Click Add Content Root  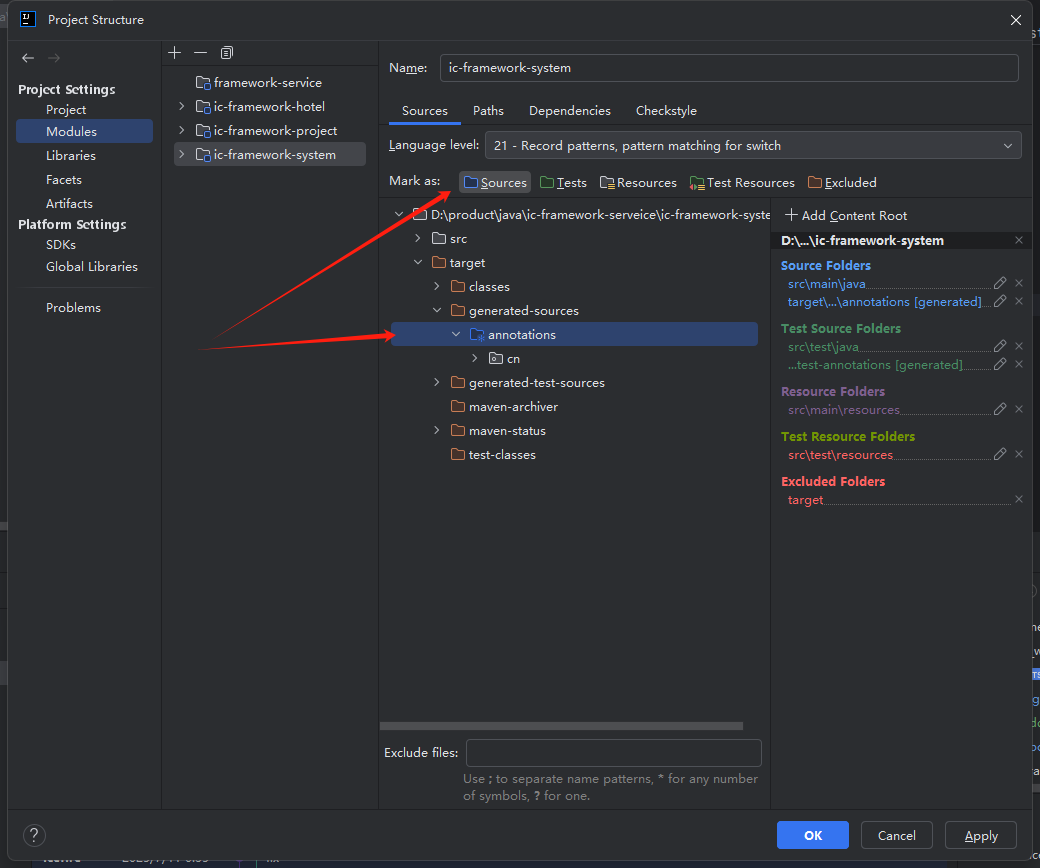coord(846,216)
